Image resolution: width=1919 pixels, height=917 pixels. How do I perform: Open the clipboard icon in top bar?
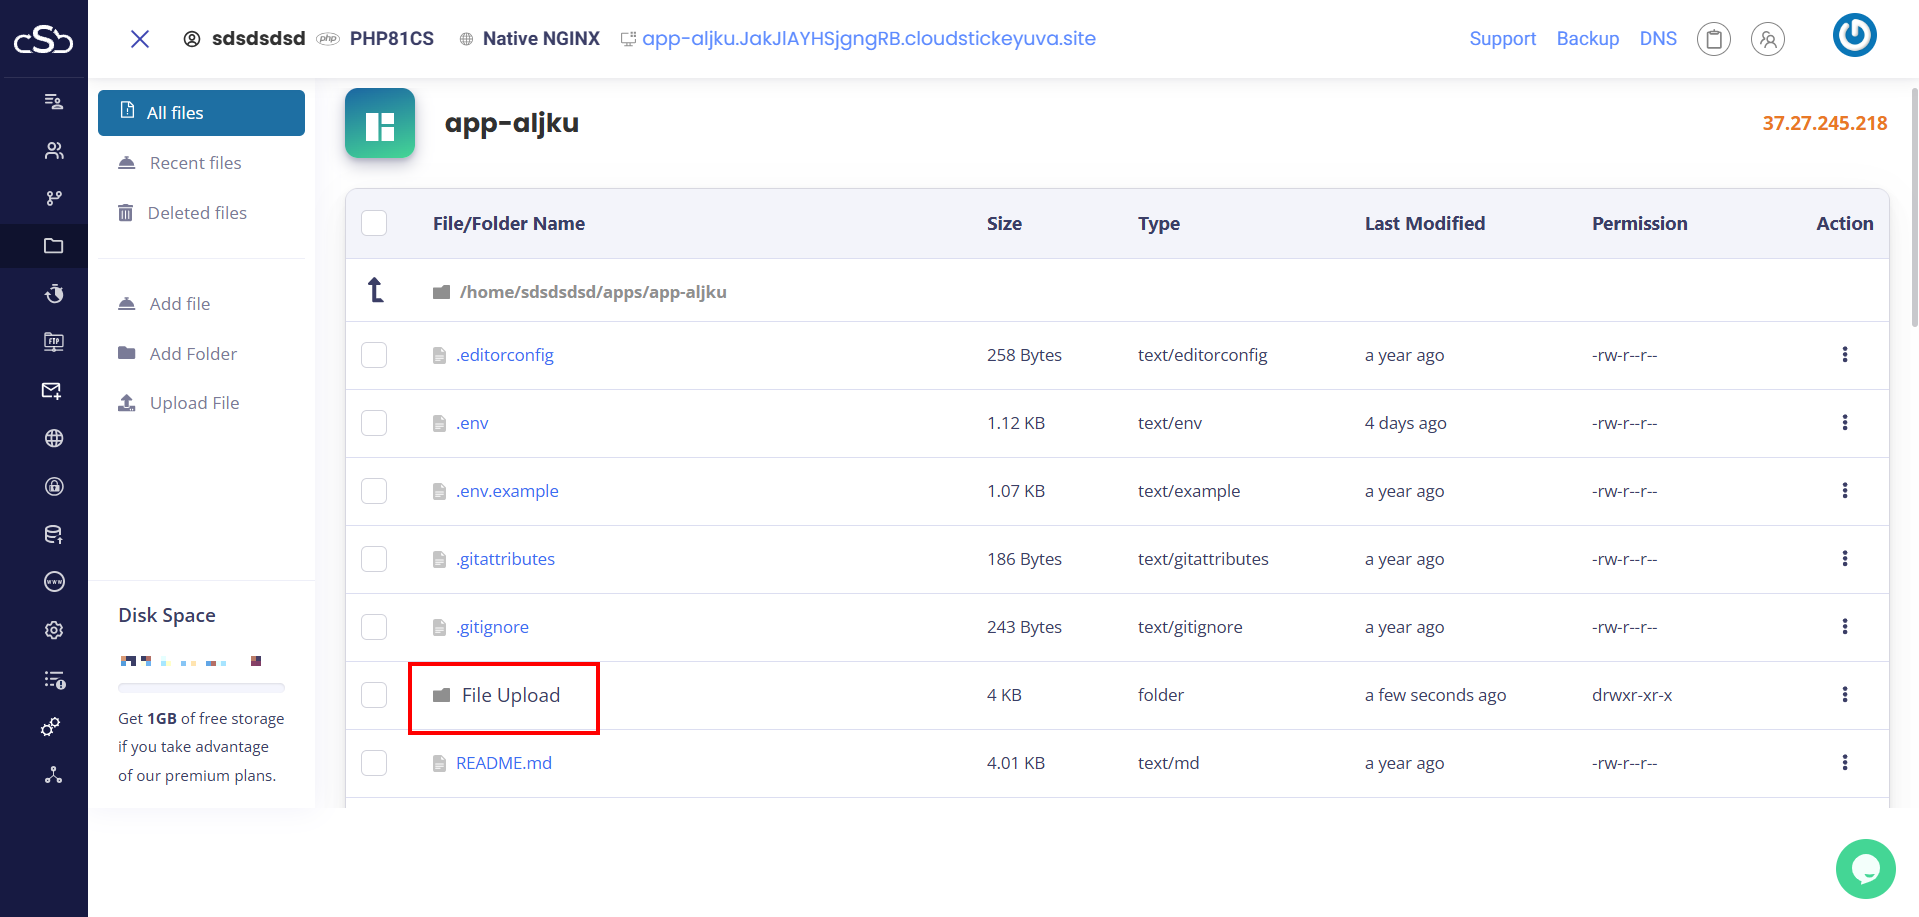click(x=1713, y=39)
